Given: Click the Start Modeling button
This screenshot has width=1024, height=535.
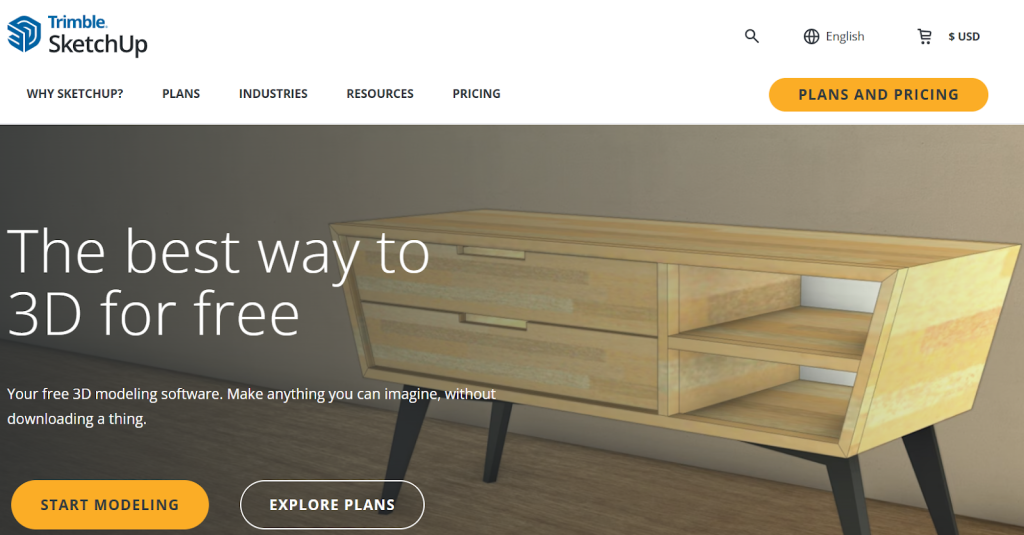Looking at the screenshot, I should pyautogui.click(x=110, y=505).
